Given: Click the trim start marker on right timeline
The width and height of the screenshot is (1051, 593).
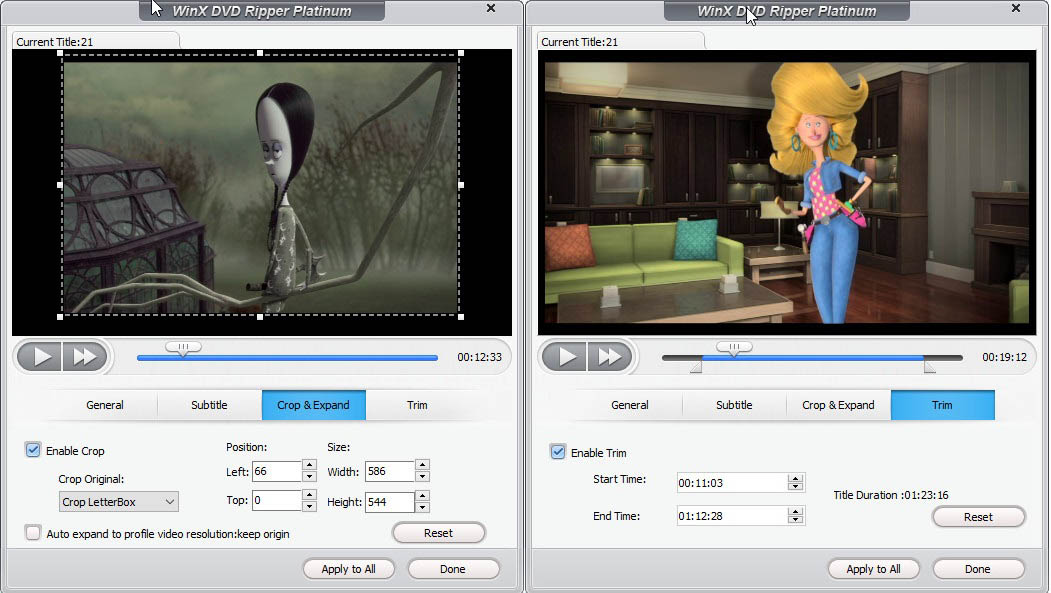Looking at the screenshot, I should (696, 367).
